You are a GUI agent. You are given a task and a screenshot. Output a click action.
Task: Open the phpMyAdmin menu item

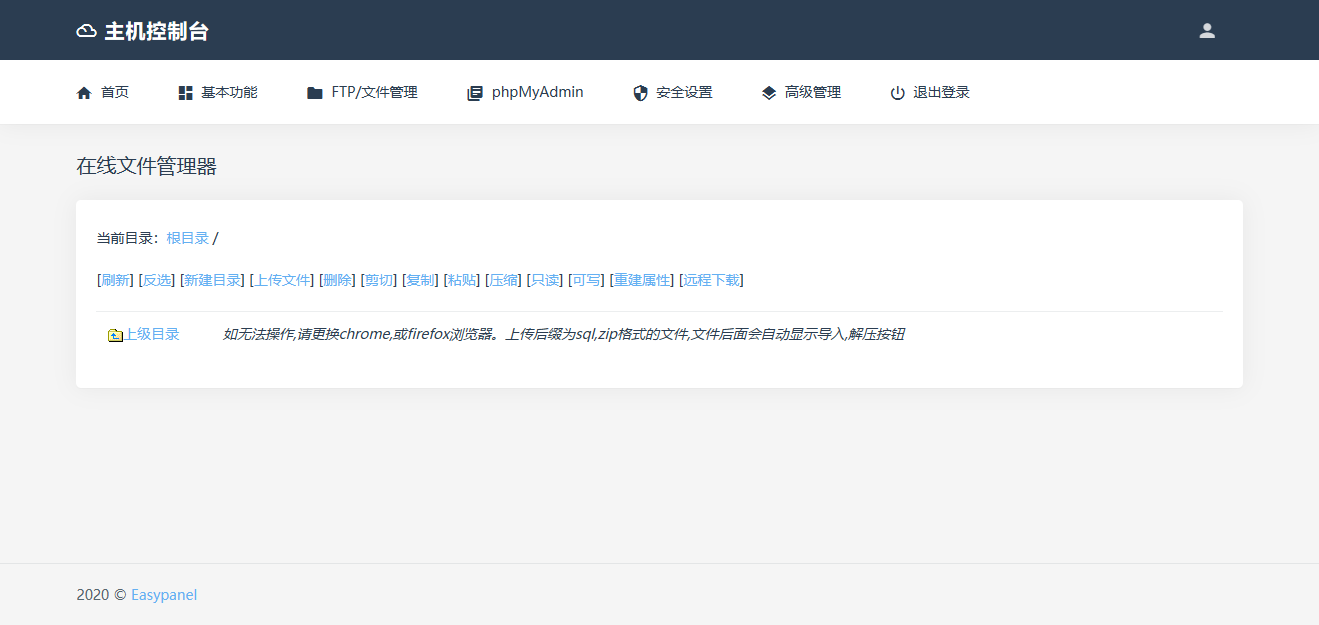coord(537,92)
